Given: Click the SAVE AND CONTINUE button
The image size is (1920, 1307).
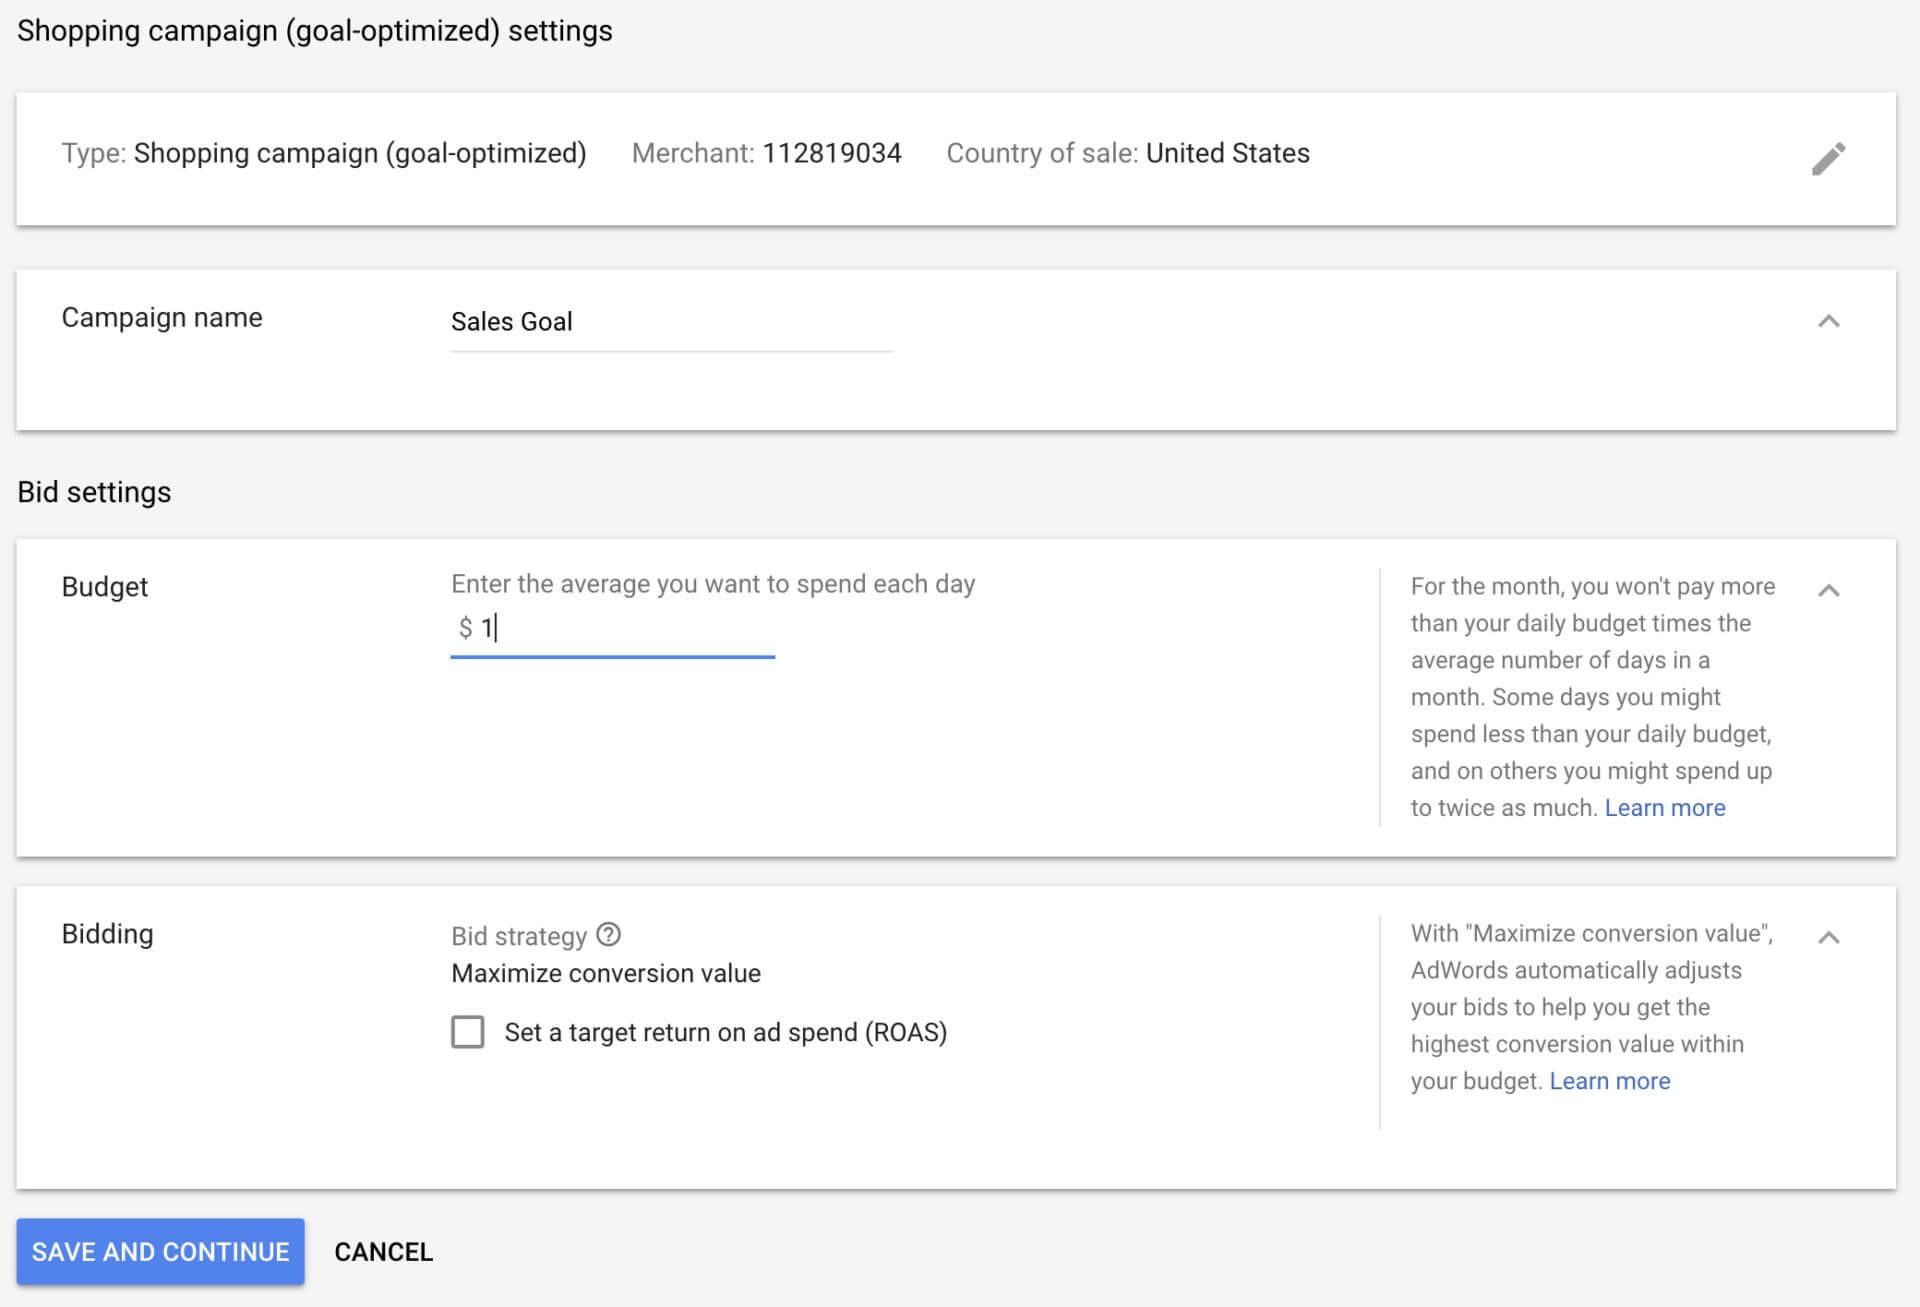Looking at the screenshot, I should tap(161, 1251).
